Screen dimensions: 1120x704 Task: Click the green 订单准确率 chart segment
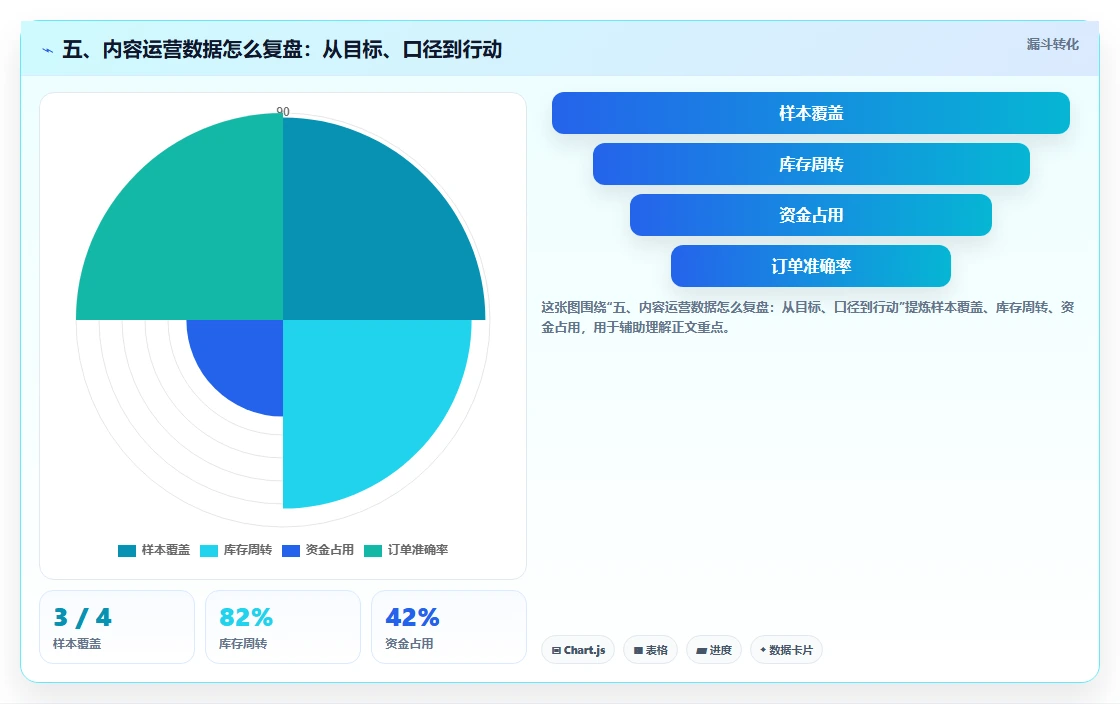click(x=193, y=228)
